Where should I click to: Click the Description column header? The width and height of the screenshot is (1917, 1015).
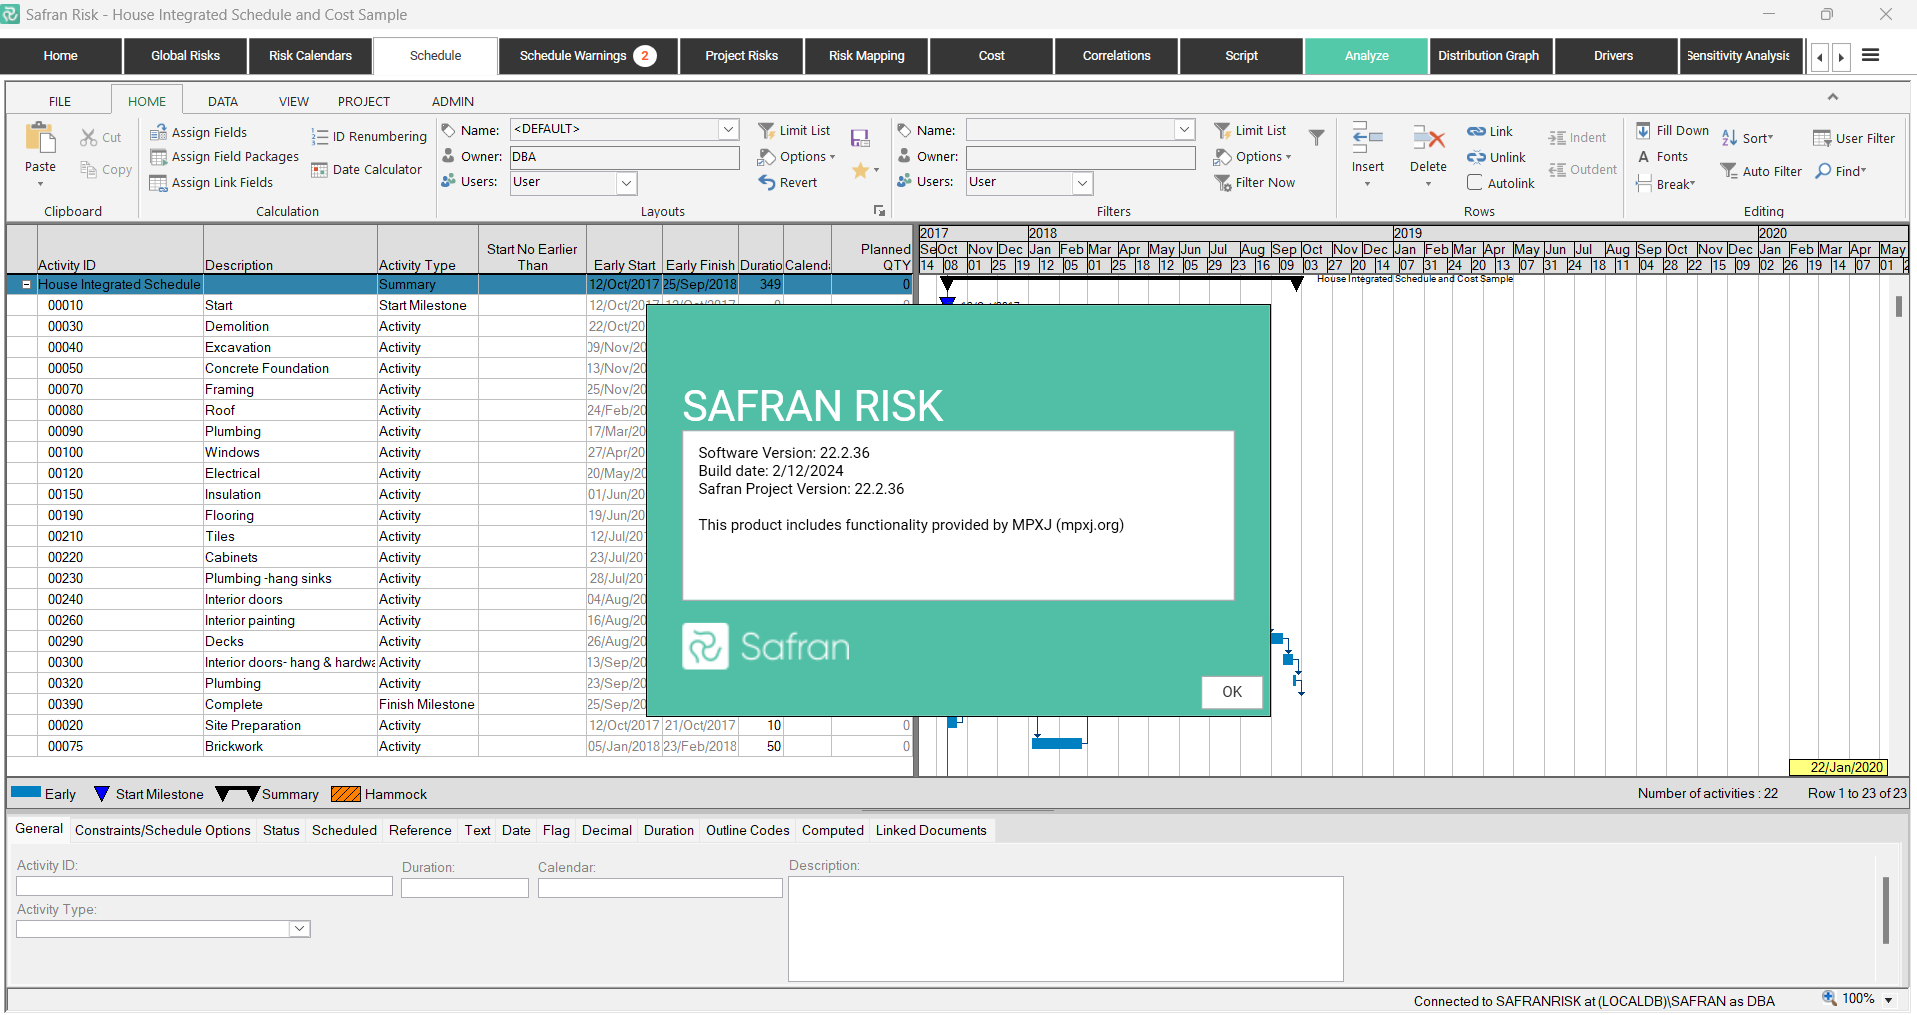tap(290, 250)
